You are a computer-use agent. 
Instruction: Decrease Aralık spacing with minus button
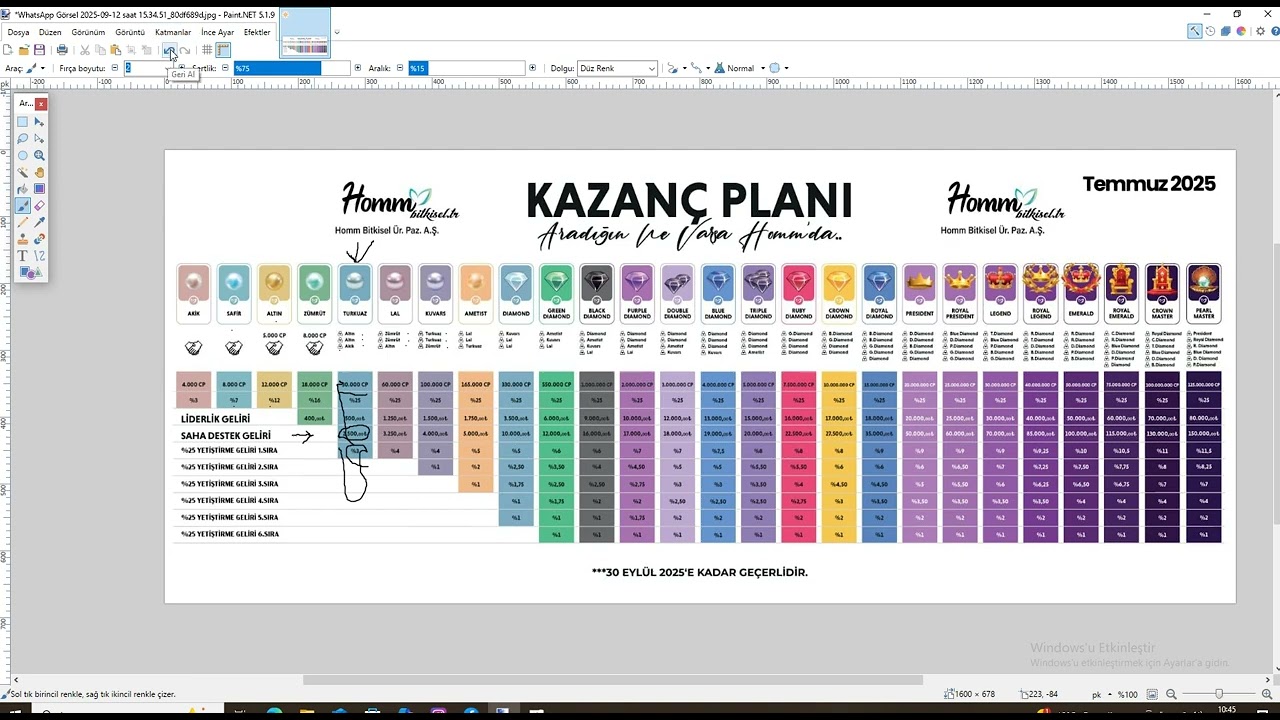coord(399,68)
